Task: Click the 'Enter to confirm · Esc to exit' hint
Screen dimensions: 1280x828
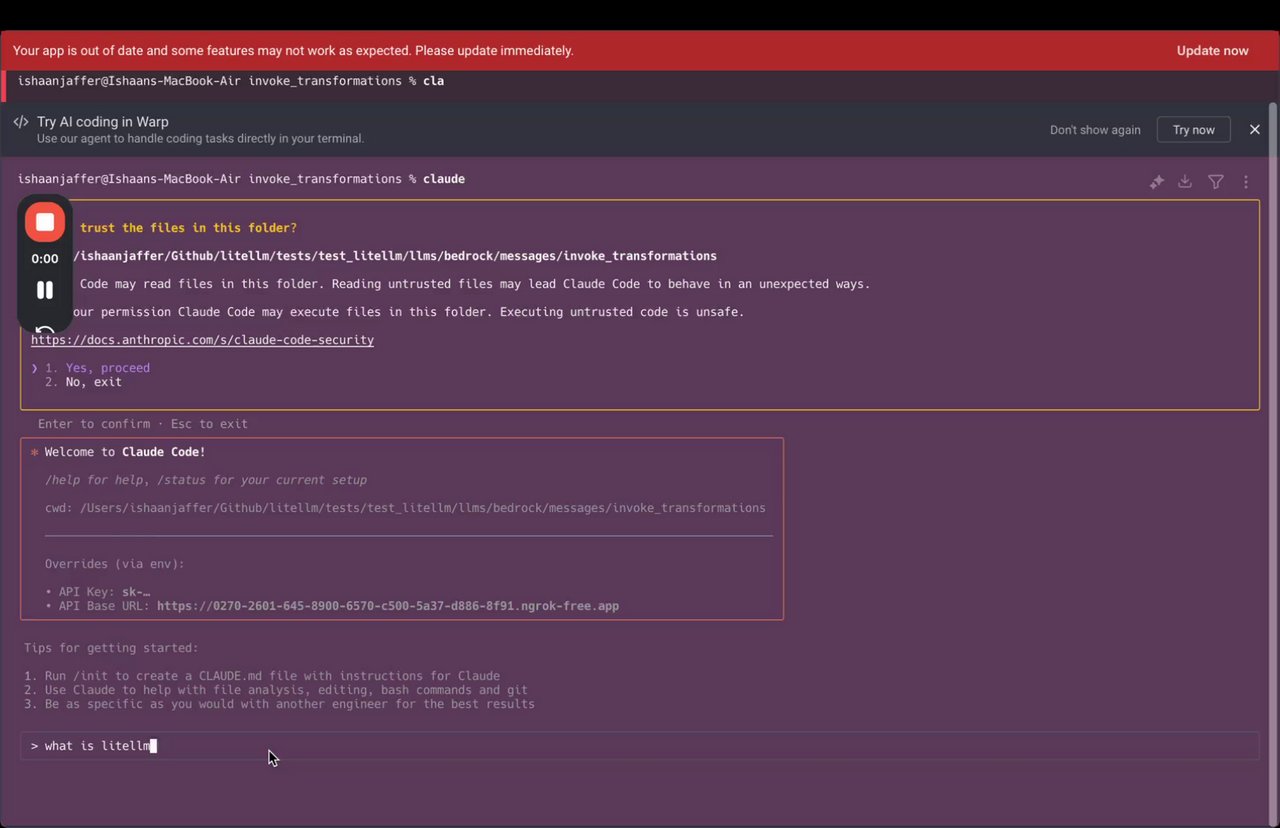Action: point(143,424)
